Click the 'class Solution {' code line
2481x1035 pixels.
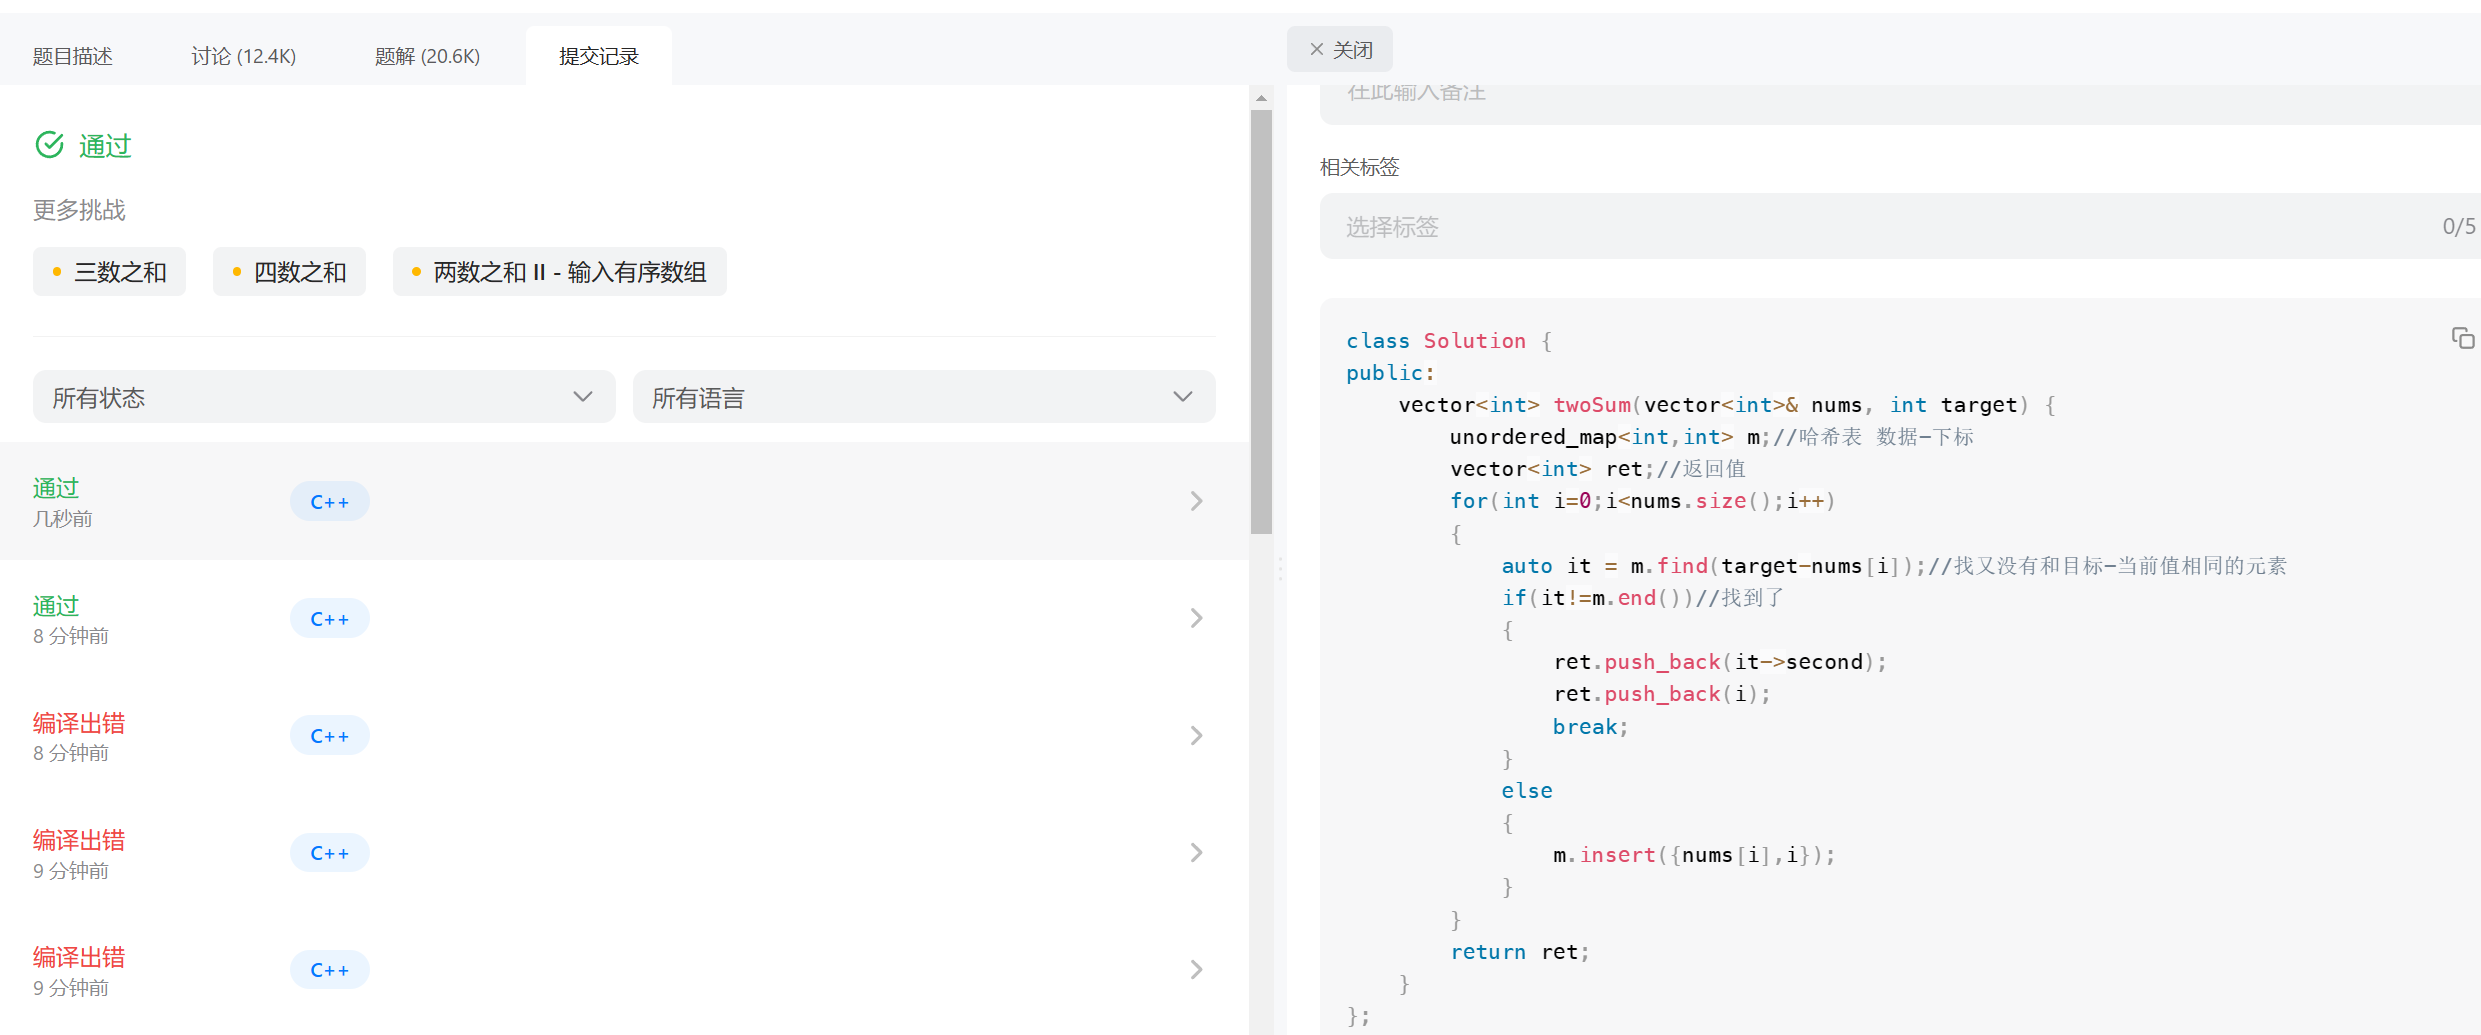point(1449,341)
